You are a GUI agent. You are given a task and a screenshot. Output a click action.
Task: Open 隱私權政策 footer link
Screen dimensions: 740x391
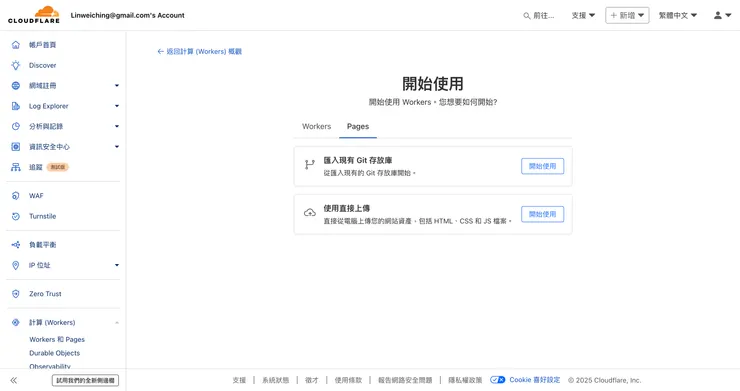(x=465, y=380)
